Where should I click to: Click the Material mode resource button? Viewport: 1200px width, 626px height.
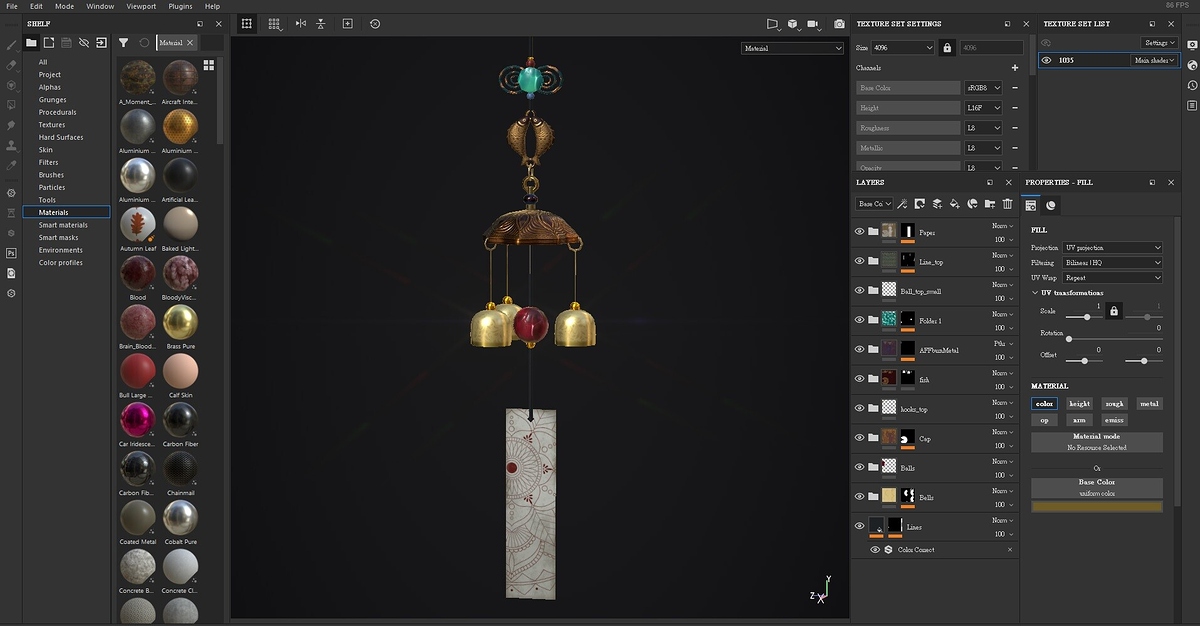click(x=1097, y=442)
